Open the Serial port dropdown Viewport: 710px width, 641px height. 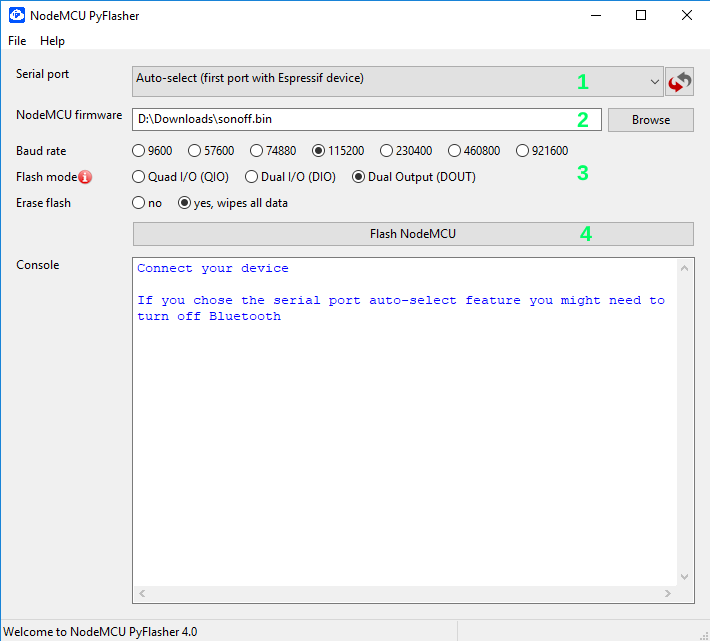(x=398, y=81)
